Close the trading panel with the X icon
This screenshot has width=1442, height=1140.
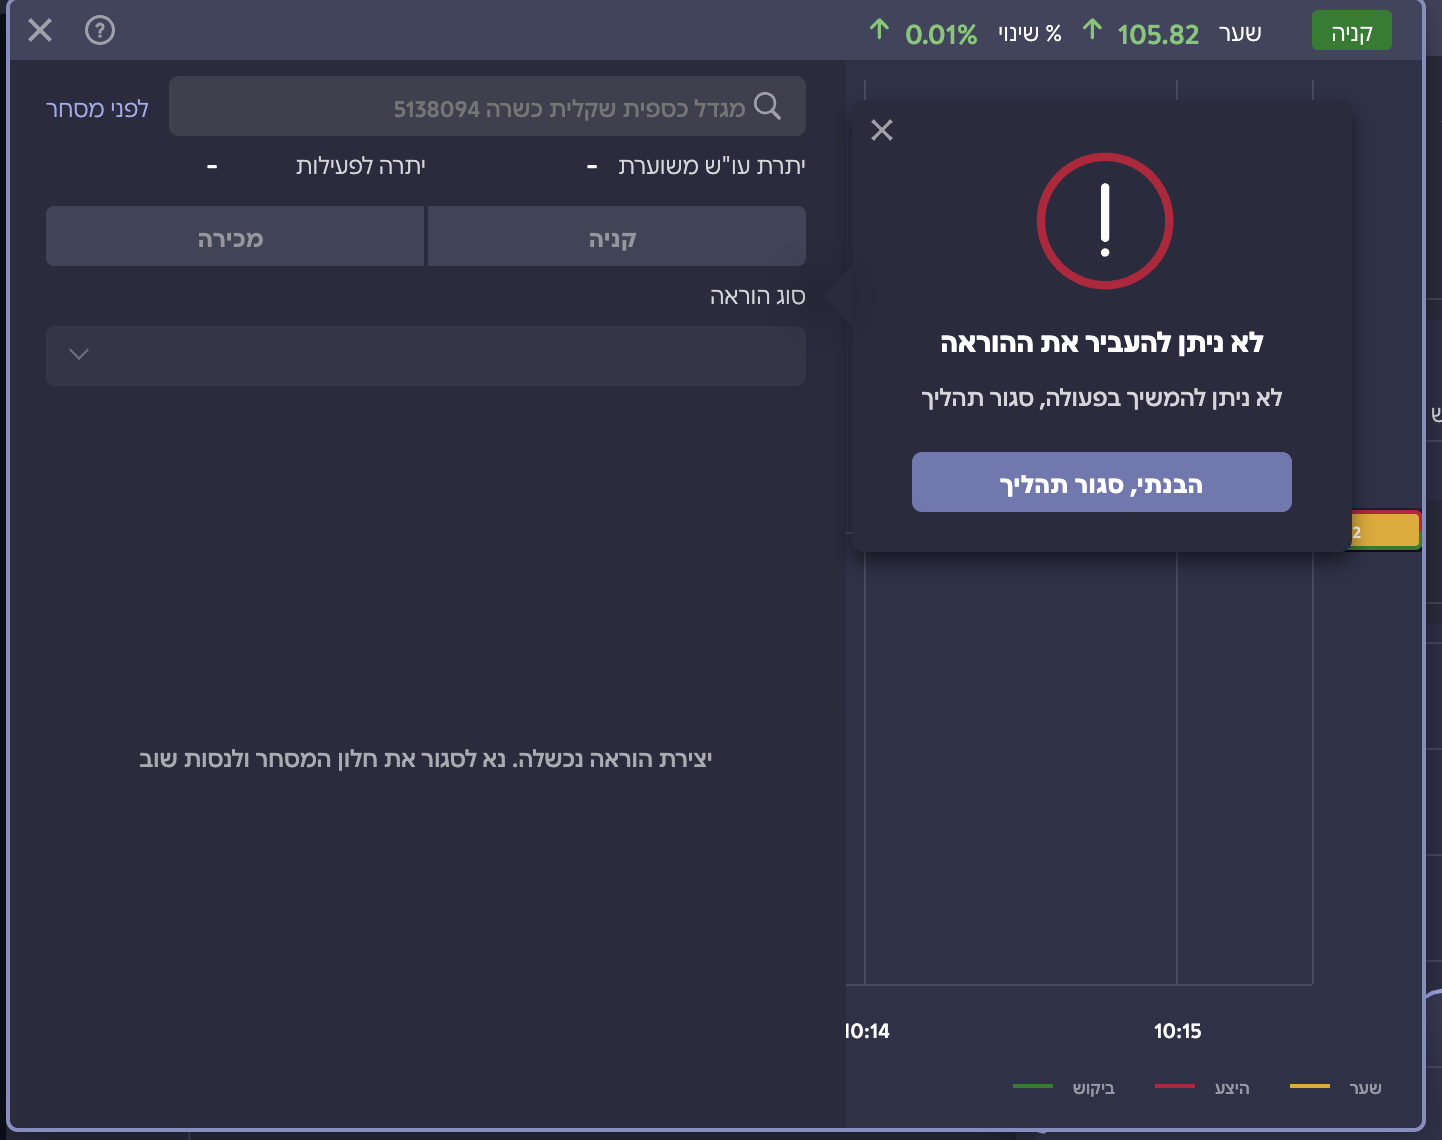[39, 31]
